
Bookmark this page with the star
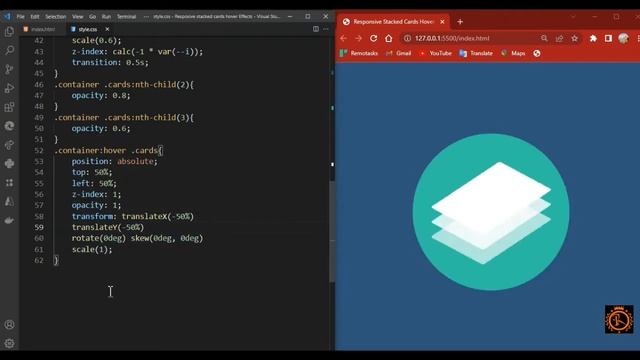click(x=575, y=38)
